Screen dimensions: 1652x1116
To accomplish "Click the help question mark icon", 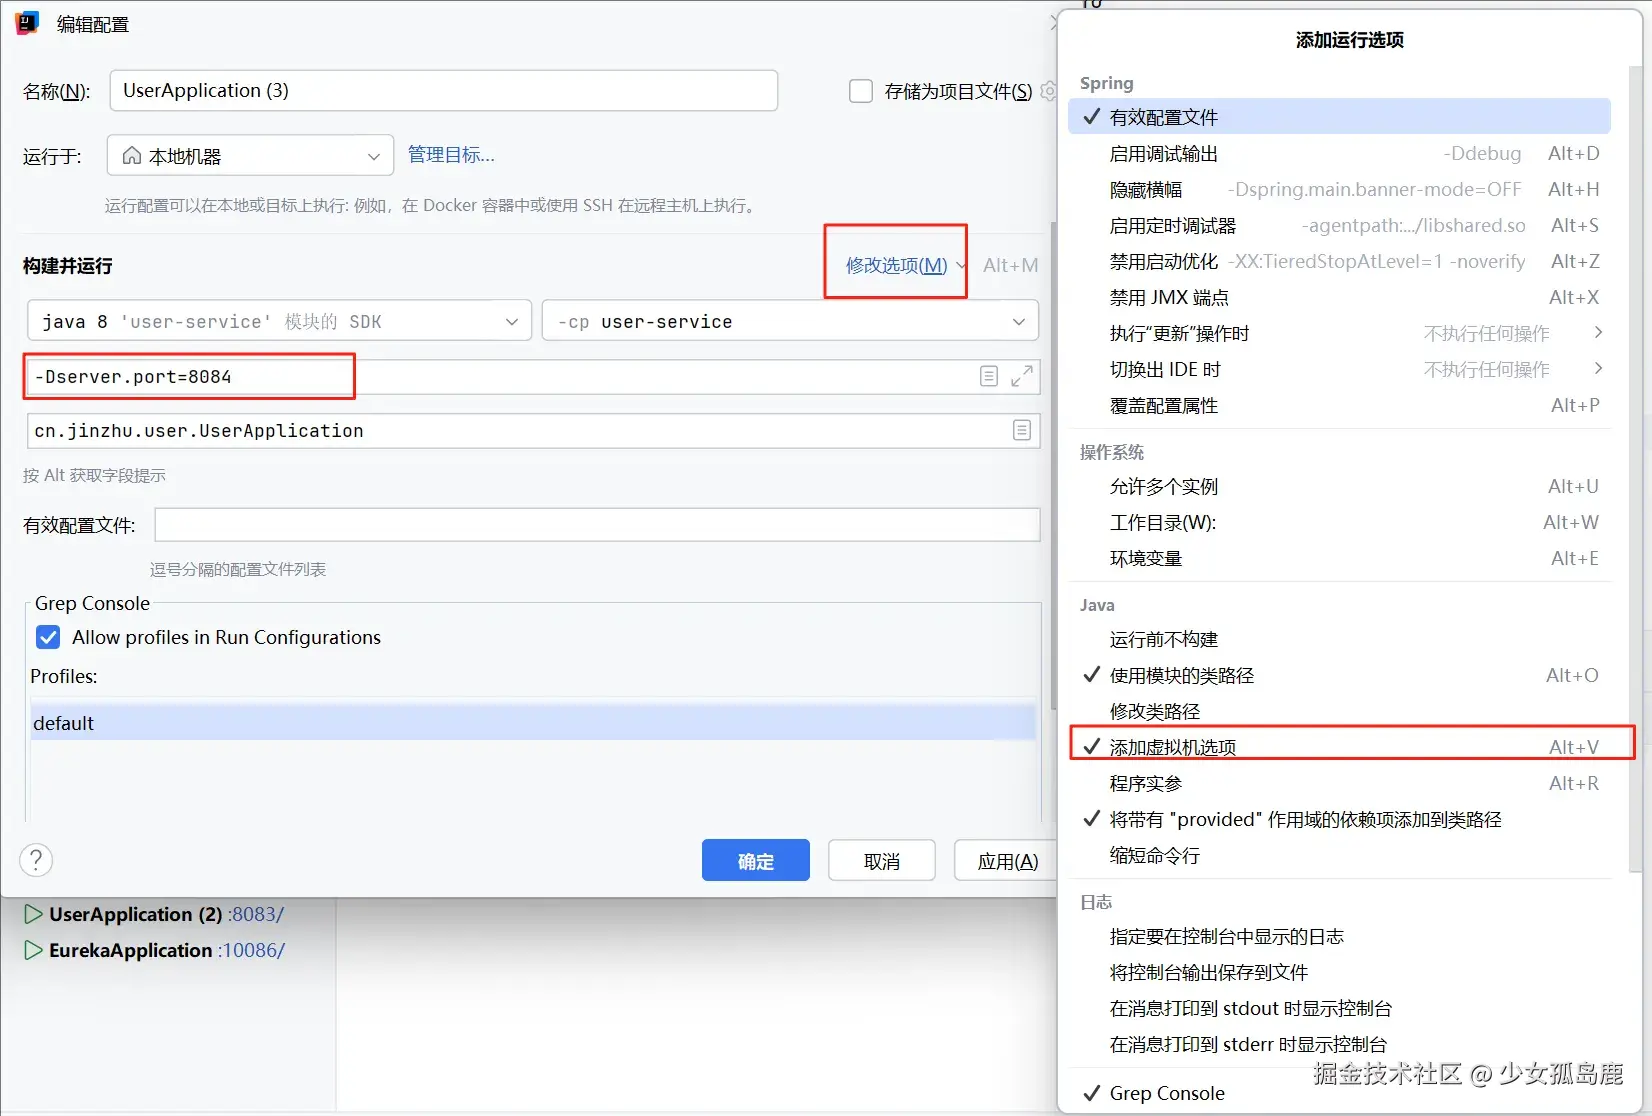I will click(x=36, y=860).
